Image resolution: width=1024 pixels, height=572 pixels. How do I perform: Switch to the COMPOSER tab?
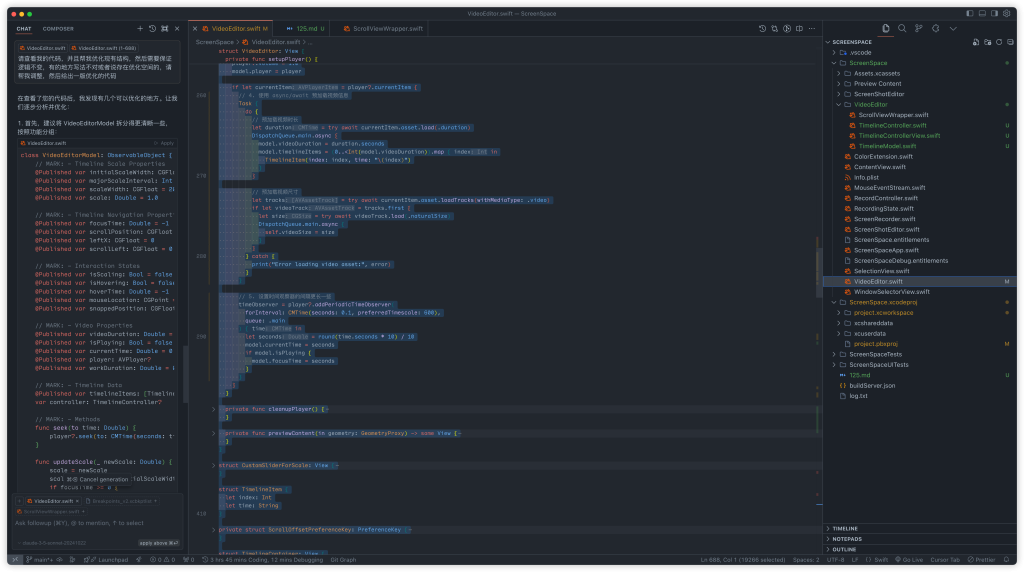58,29
